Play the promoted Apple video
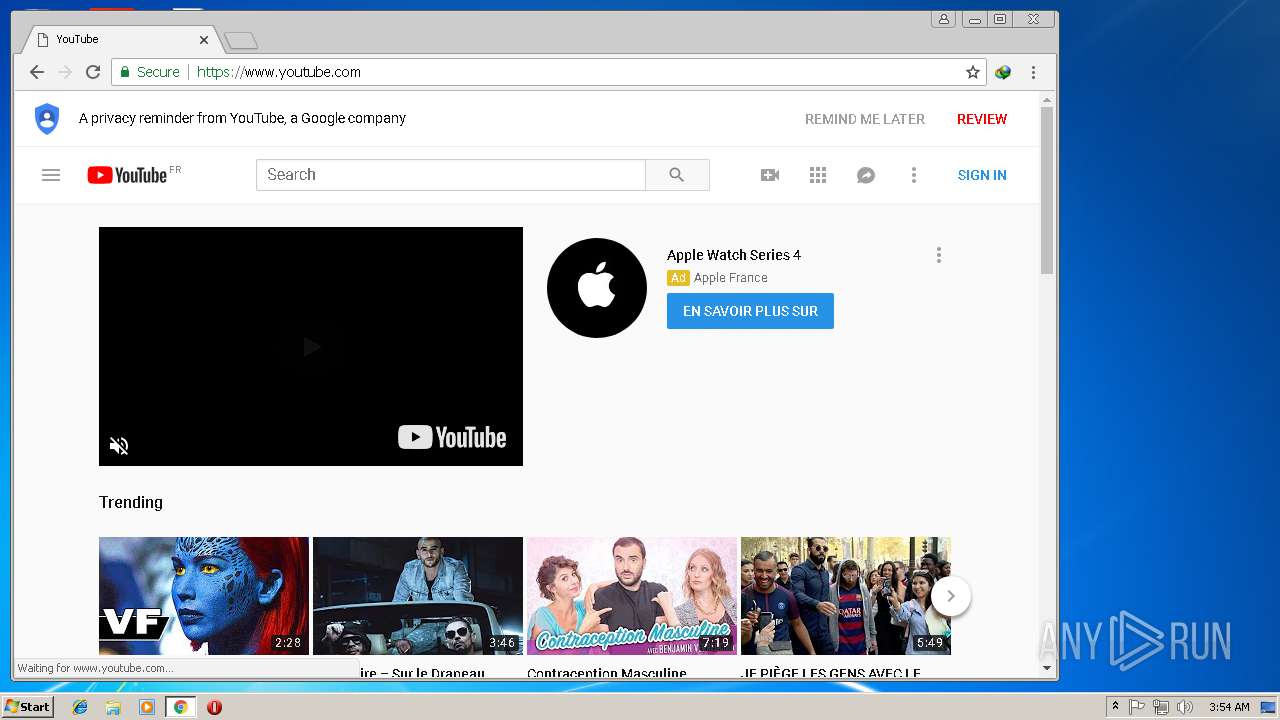Image resolution: width=1280 pixels, height=720 pixels. point(311,347)
